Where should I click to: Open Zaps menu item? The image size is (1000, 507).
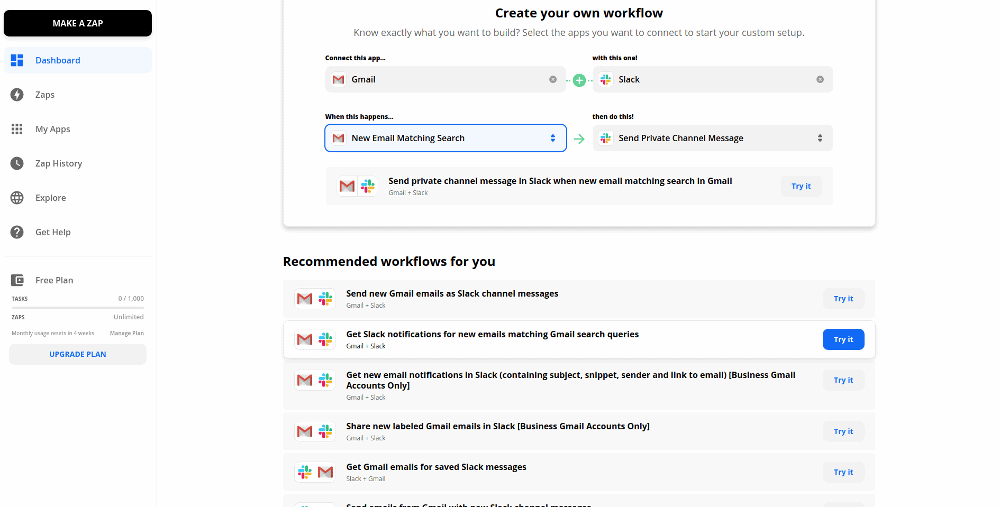tap(78, 95)
